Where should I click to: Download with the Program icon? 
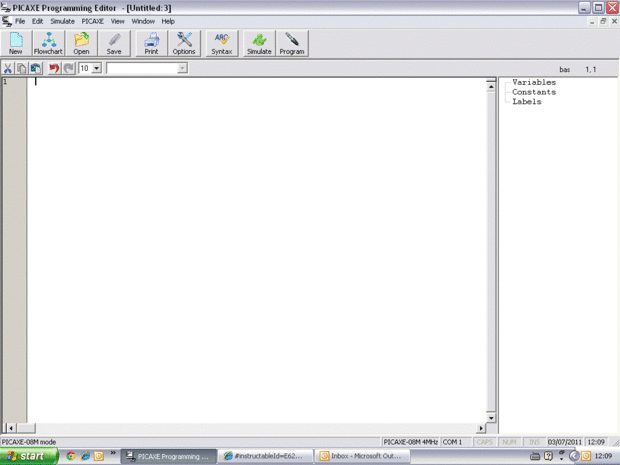(292, 43)
